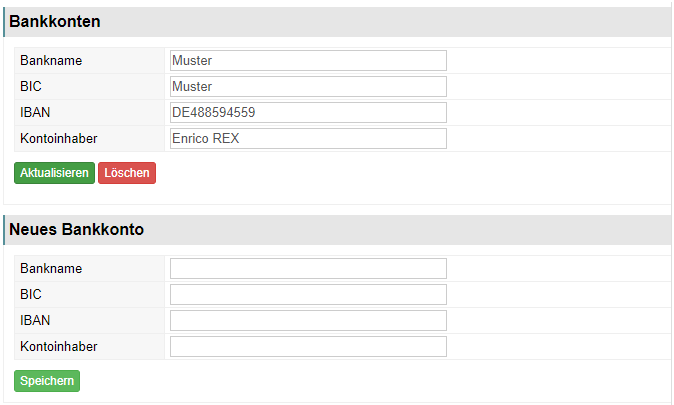Click the Kontoinhaber label under Neues Bankkonto

(59, 347)
